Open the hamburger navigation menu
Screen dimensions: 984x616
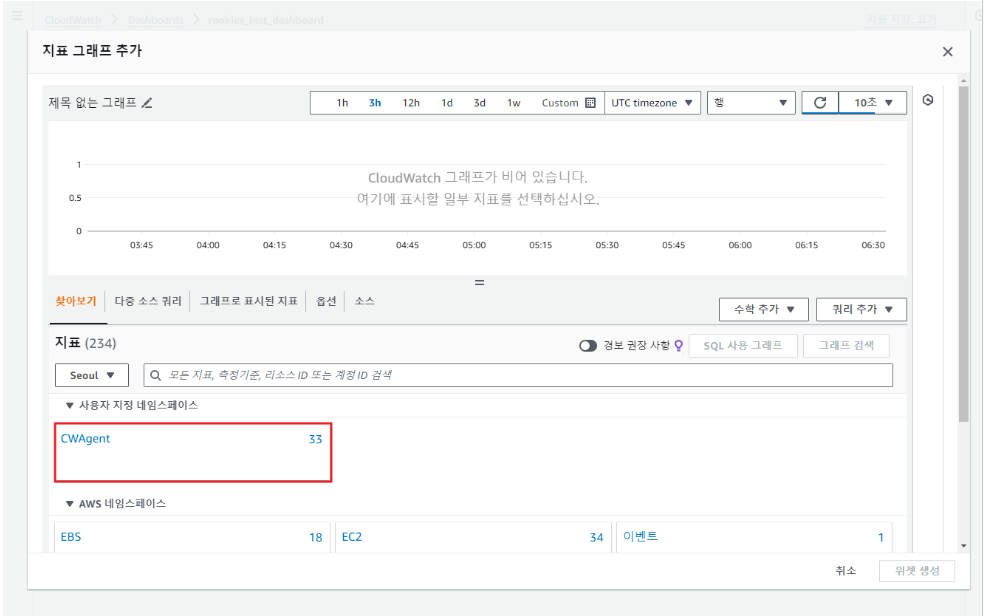point(18,16)
